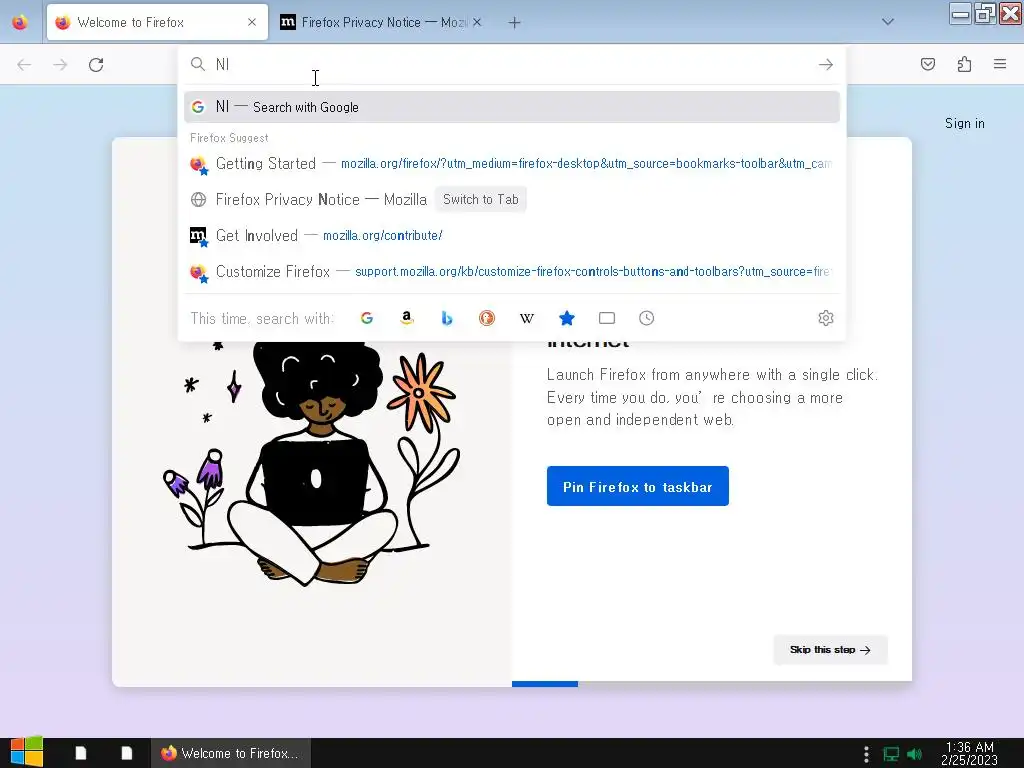Screen dimensions: 1024x768
Task: Open Get Involved mozilla.org/contribute suggestion
Action: click(512, 235)
